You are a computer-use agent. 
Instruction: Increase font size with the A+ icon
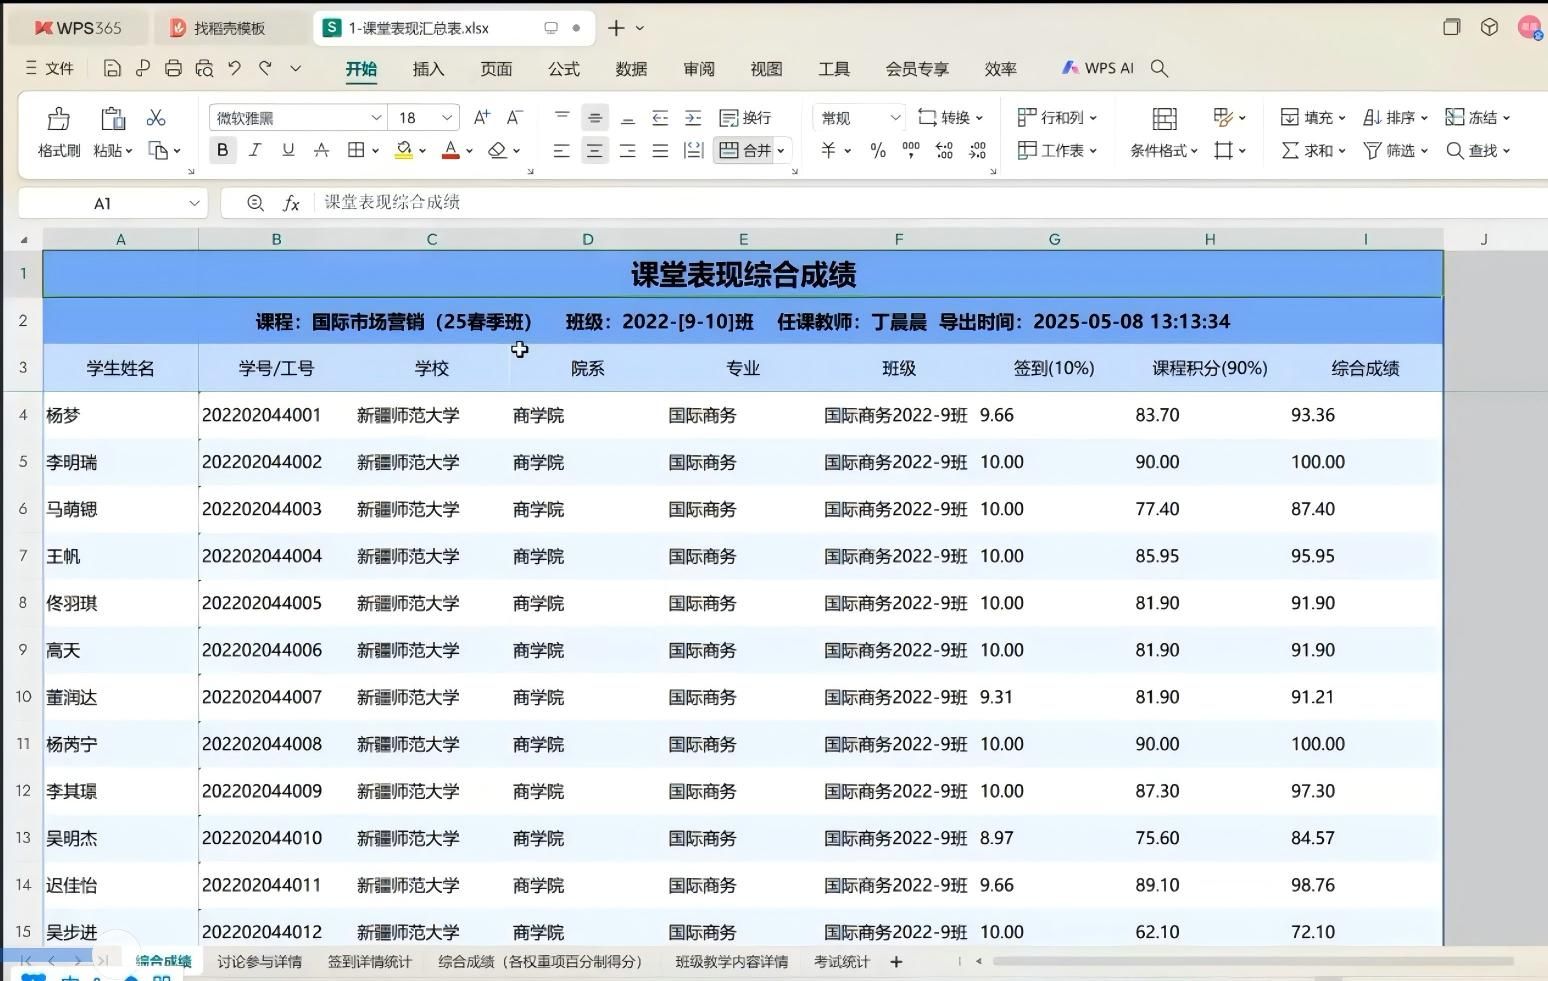tap(481, 118)
